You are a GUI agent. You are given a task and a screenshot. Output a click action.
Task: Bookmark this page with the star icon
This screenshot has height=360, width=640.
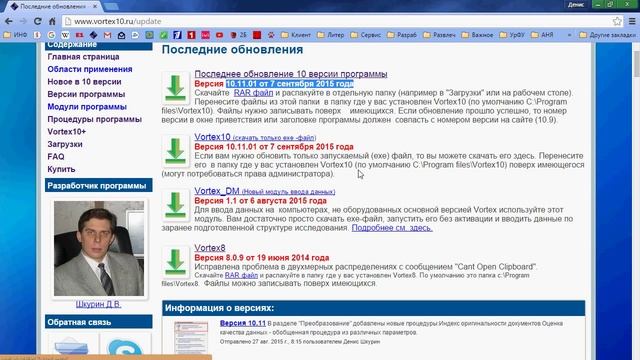click(x=617, y=21)
